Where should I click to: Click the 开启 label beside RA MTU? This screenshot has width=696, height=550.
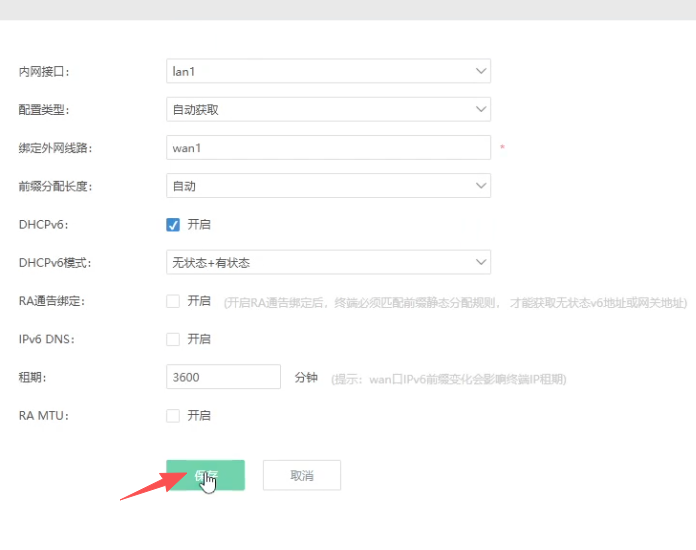pos(199,415)
